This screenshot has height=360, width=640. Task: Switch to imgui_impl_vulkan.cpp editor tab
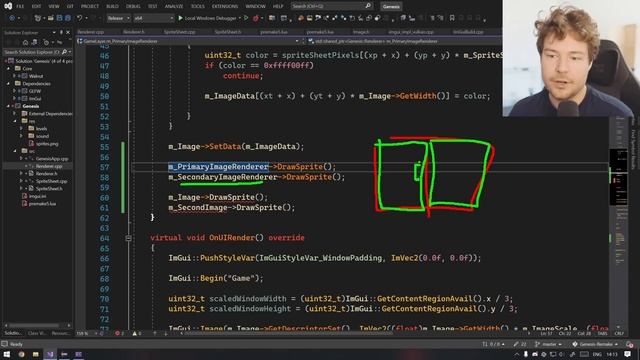(411, 32)
